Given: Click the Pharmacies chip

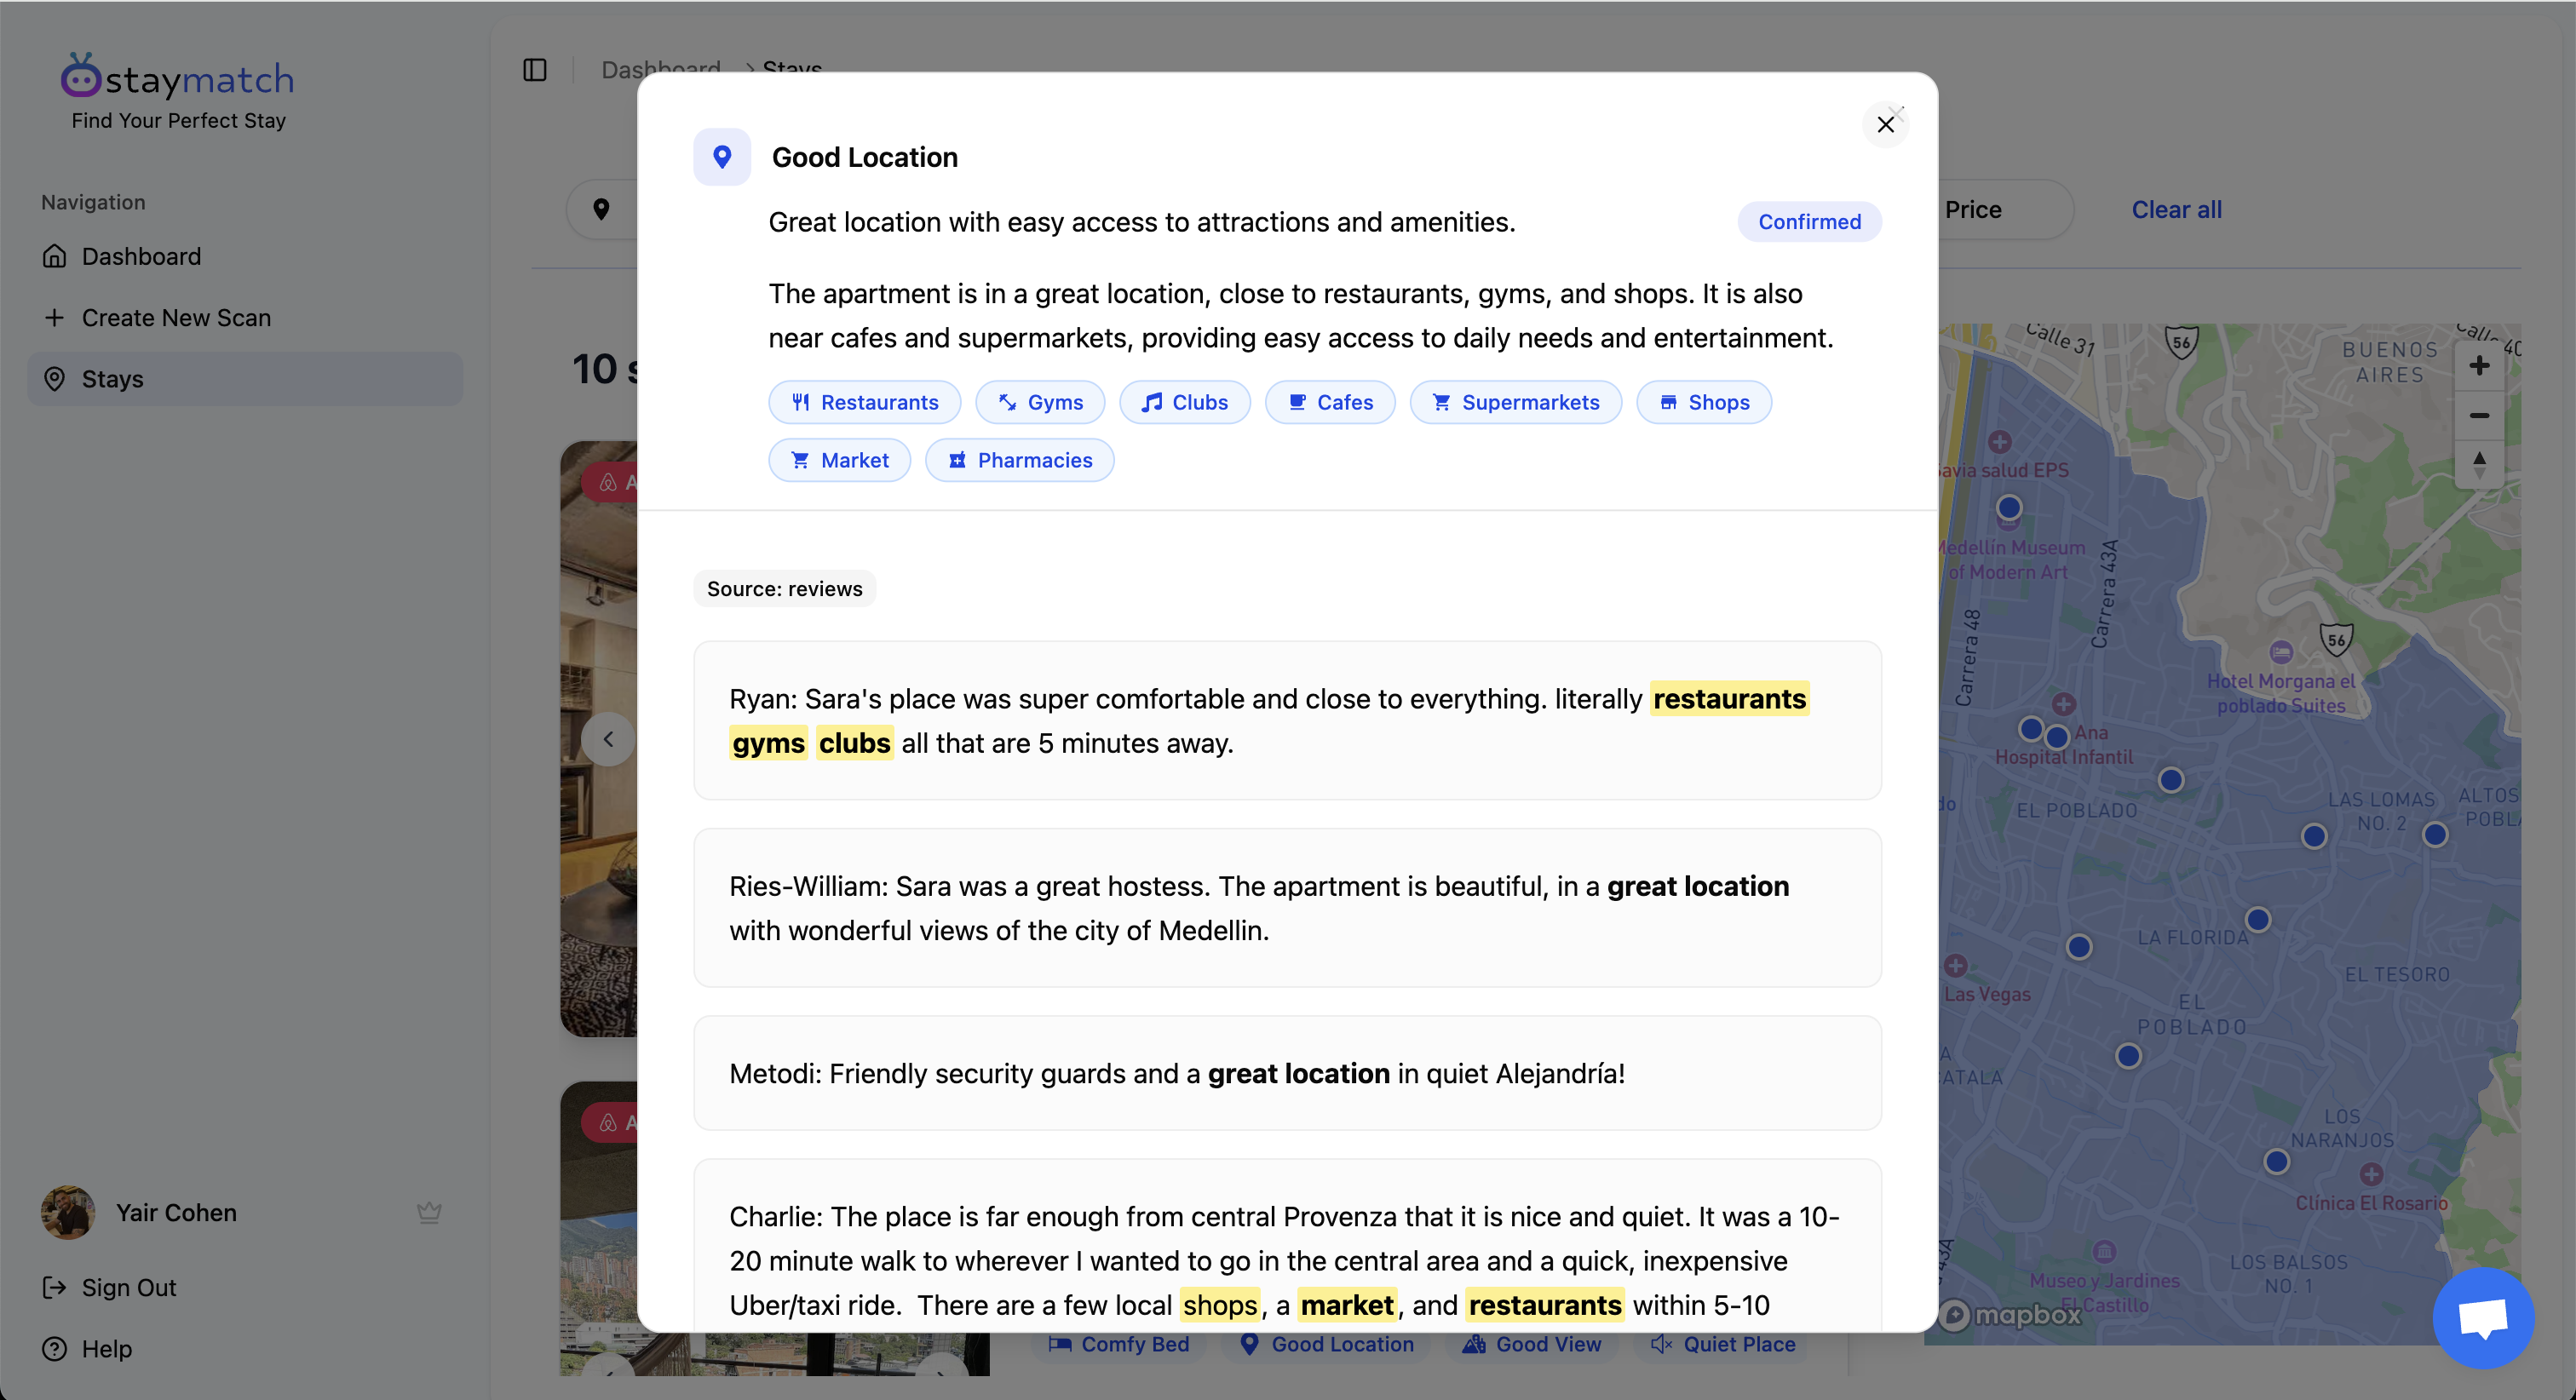Looking at the screenshot, I should click(1019, 460).
